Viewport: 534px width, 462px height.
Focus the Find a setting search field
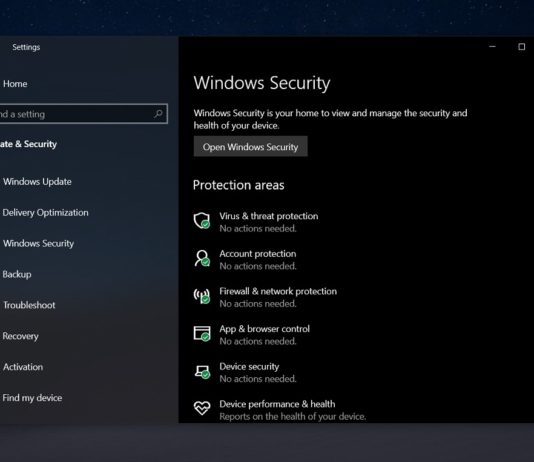point(83,114)
